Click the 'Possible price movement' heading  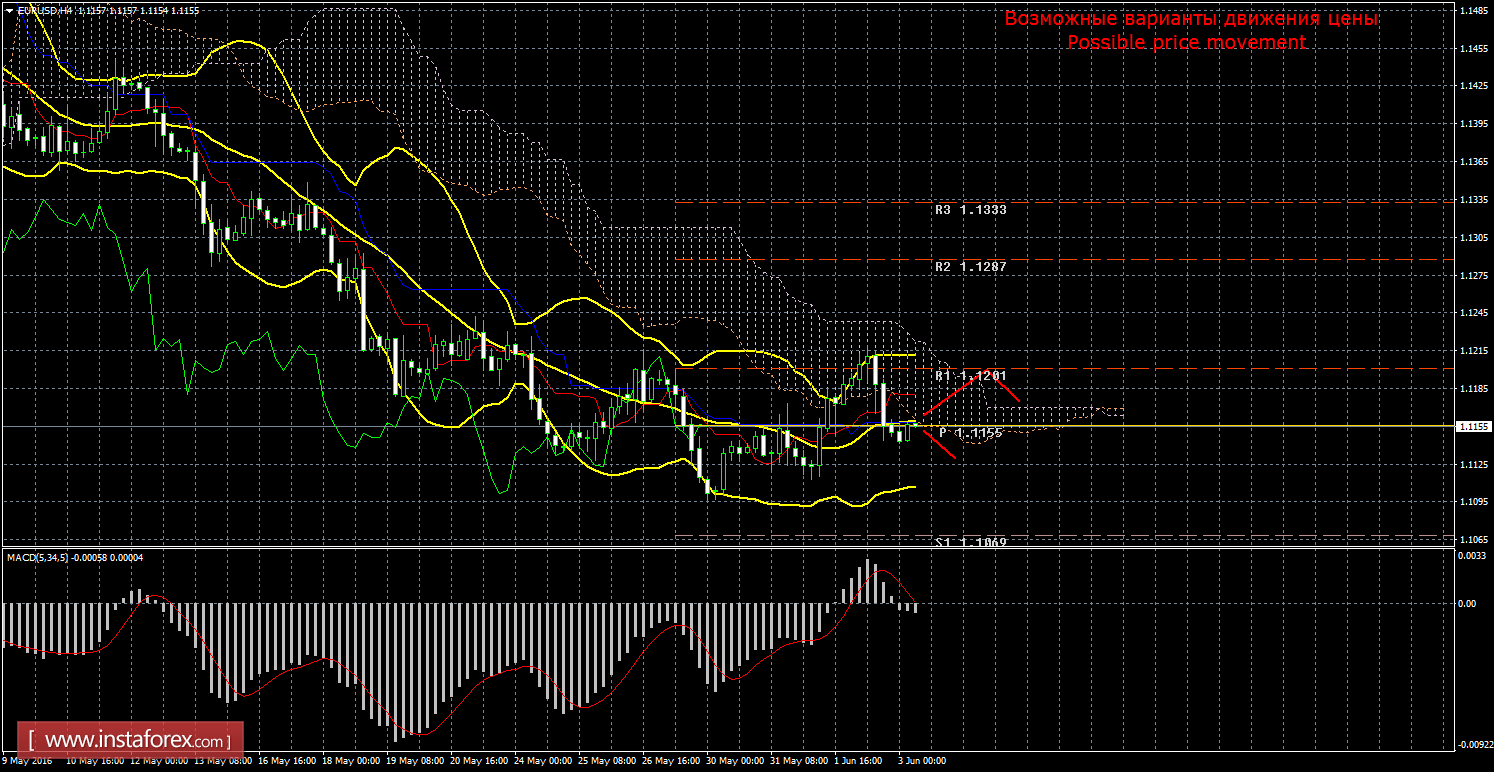coord(1187,42)
